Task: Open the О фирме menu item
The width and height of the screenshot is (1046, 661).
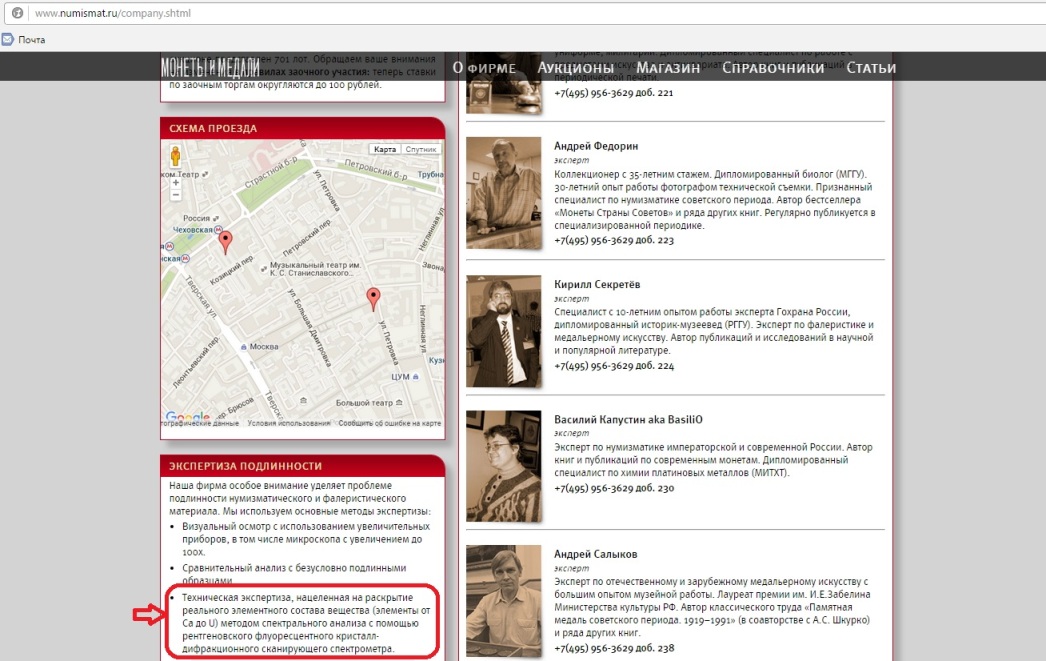Action: pos(484,67)
